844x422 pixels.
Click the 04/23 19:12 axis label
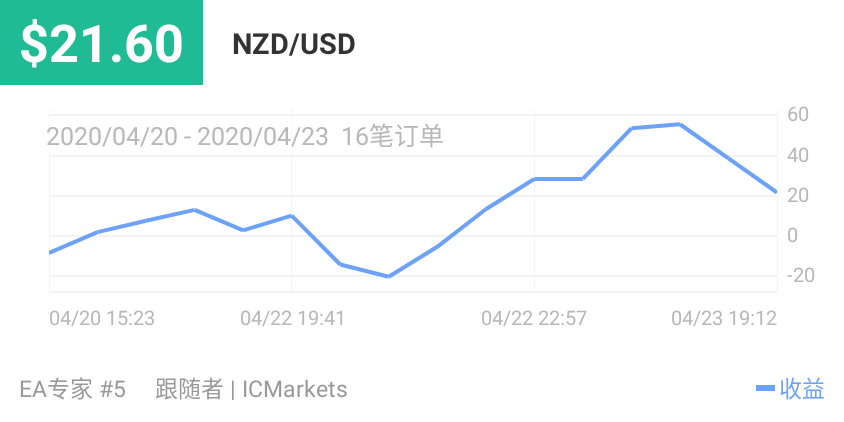click(724, 318)
